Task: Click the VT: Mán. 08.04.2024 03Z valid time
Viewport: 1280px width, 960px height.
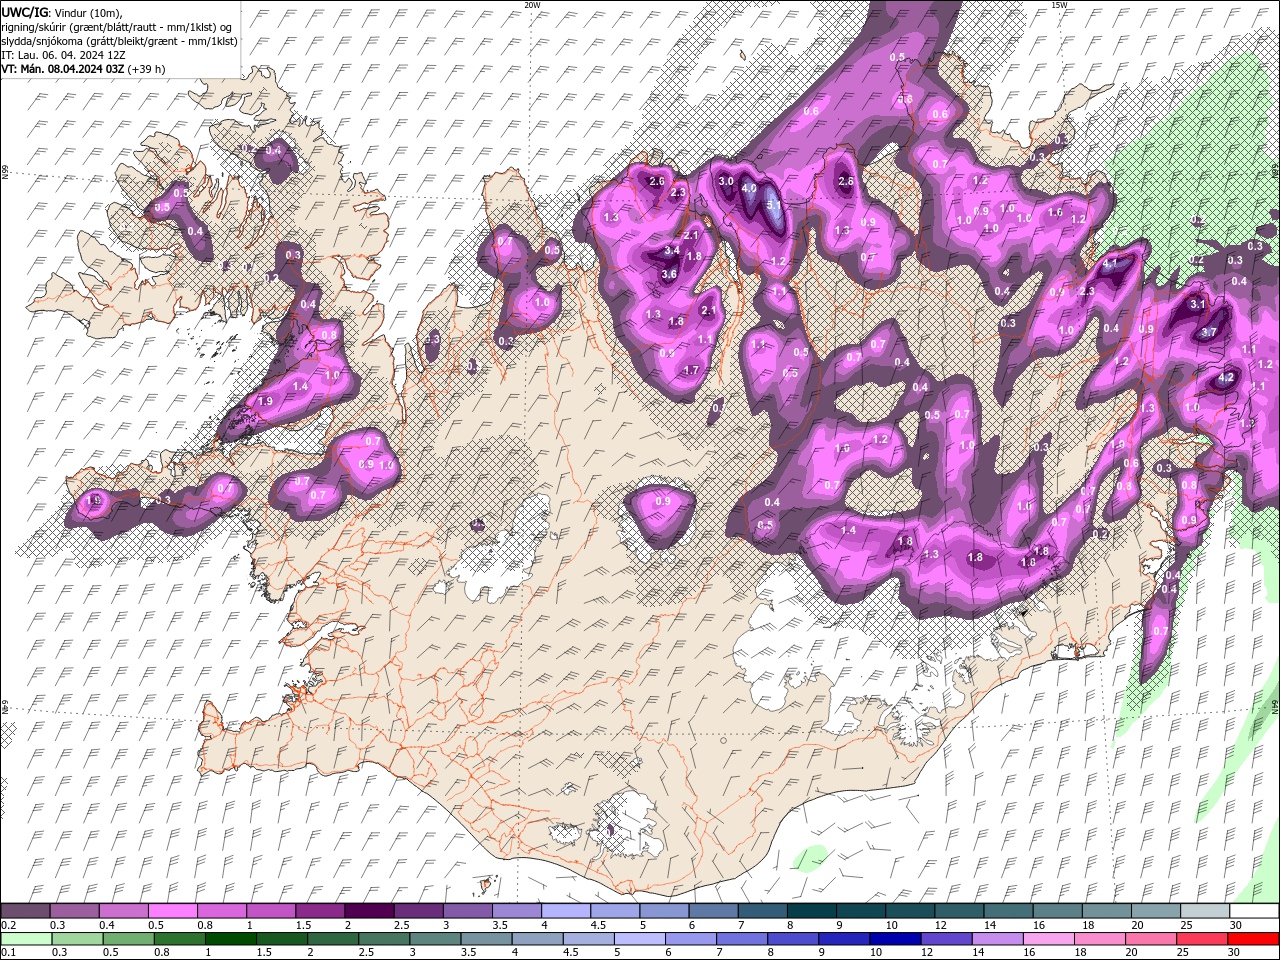Action: (x=63, y=69)
